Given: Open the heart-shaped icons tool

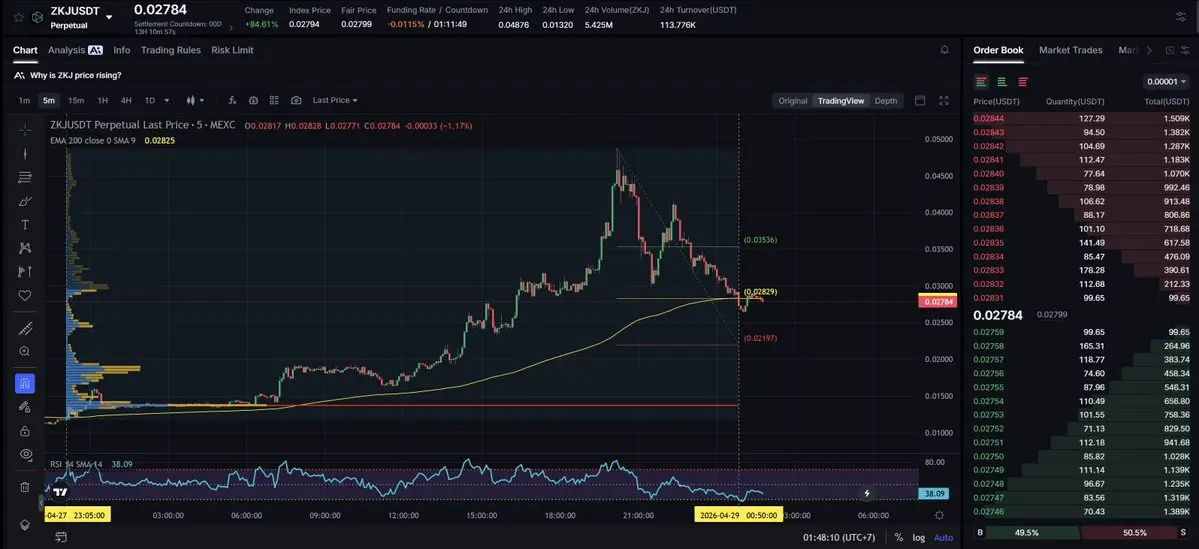Looking at the screenshot, I should (24, 295).
